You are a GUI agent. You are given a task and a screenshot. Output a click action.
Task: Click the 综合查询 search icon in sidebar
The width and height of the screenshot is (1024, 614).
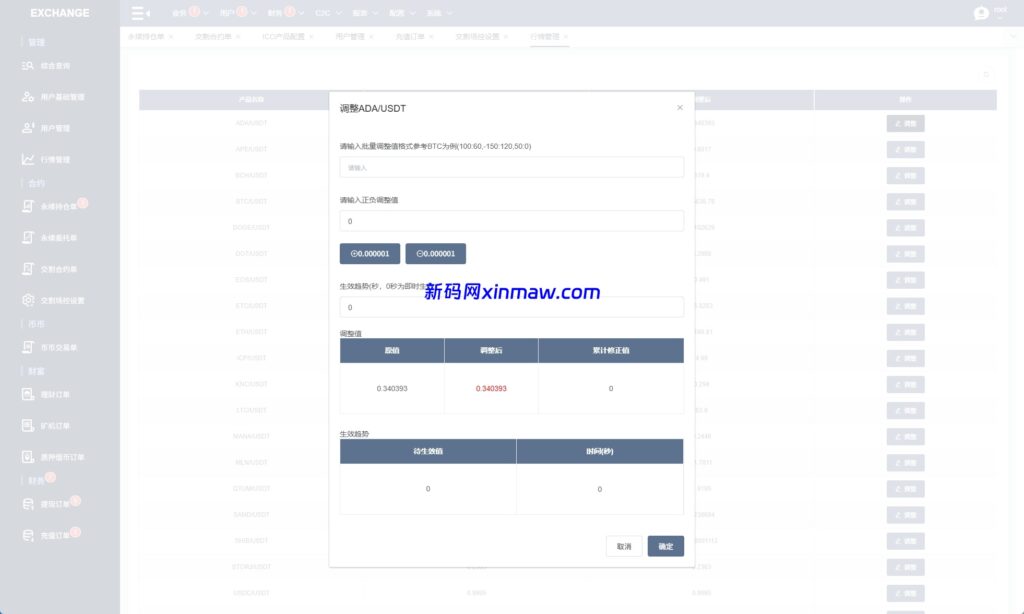[x=28, y=66]
